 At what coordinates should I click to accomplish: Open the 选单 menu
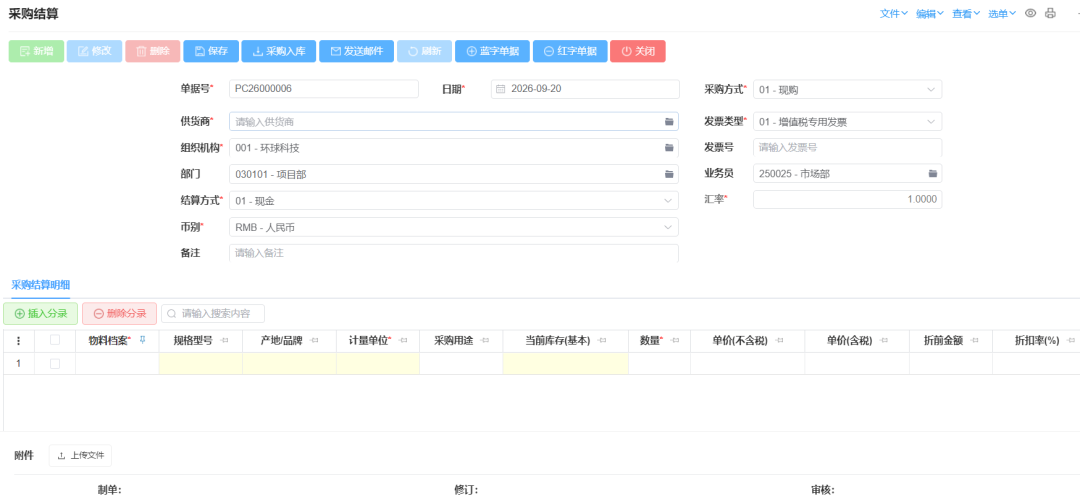click(x=1002, y=14)
